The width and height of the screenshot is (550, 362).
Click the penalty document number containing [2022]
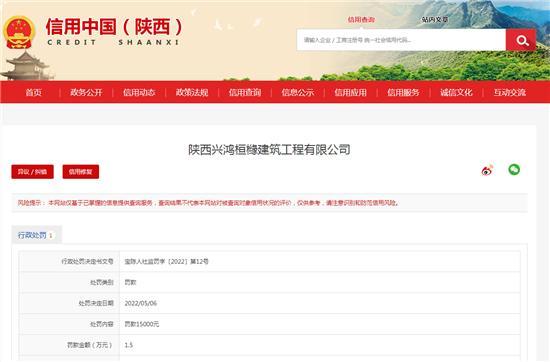(x=167, y=262)
